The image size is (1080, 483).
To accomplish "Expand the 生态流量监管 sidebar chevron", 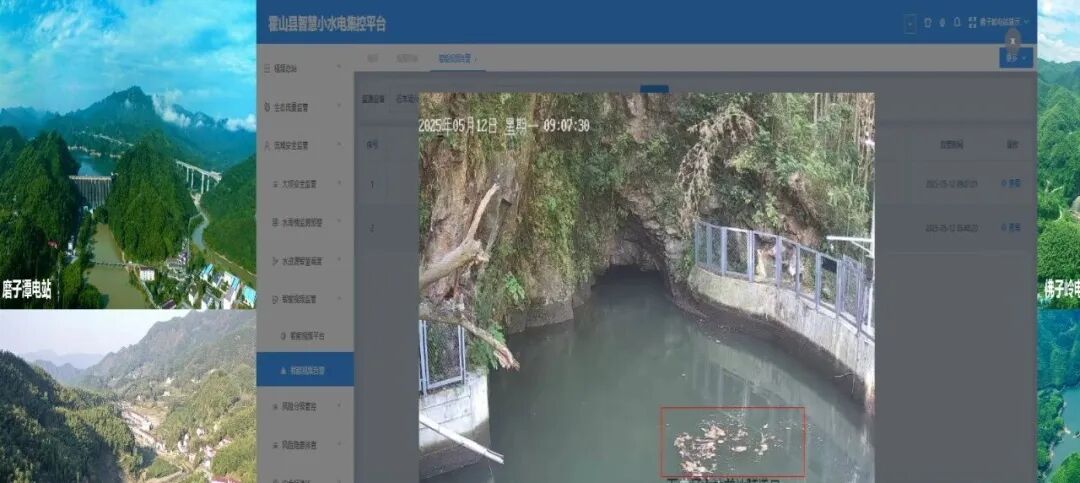I will [340, 107].
